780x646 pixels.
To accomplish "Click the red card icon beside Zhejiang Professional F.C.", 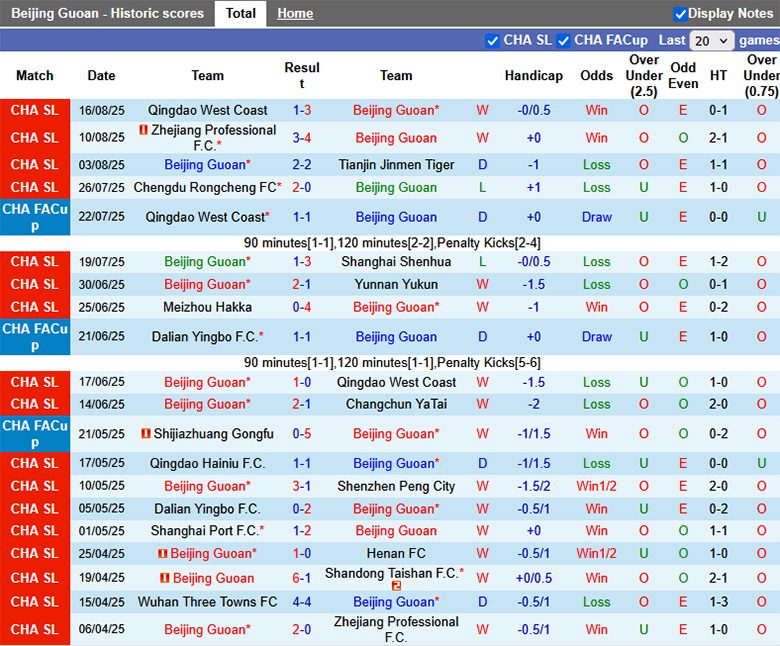I will [x=143, y=130].
